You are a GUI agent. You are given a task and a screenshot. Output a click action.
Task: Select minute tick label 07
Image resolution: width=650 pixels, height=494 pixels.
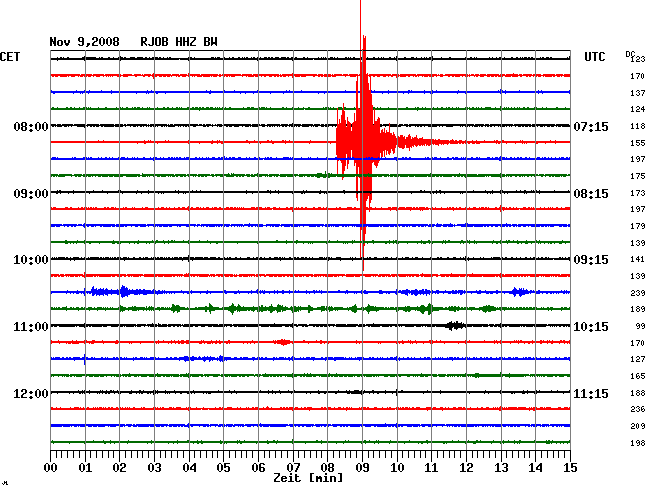(293, 467)
